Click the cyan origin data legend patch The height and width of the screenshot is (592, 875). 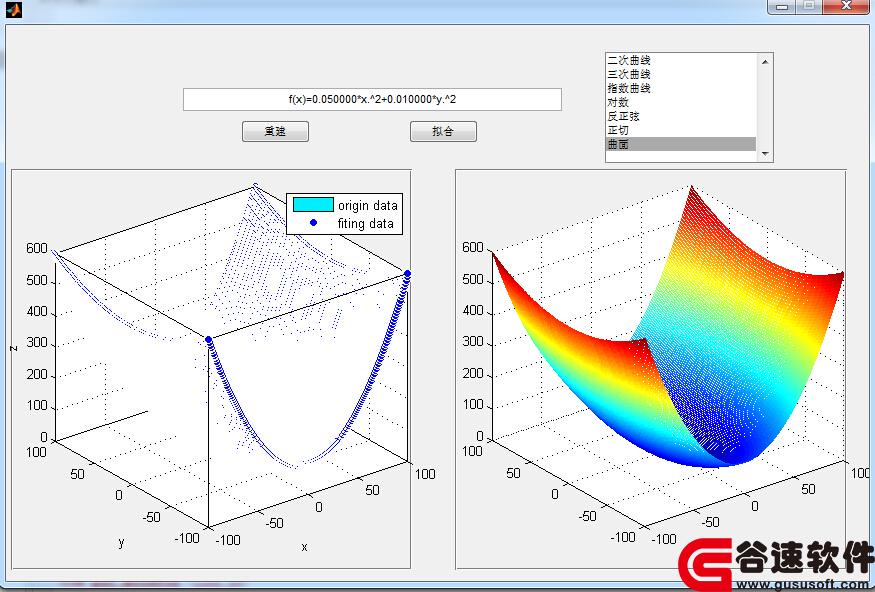click(x=313, y=205)
